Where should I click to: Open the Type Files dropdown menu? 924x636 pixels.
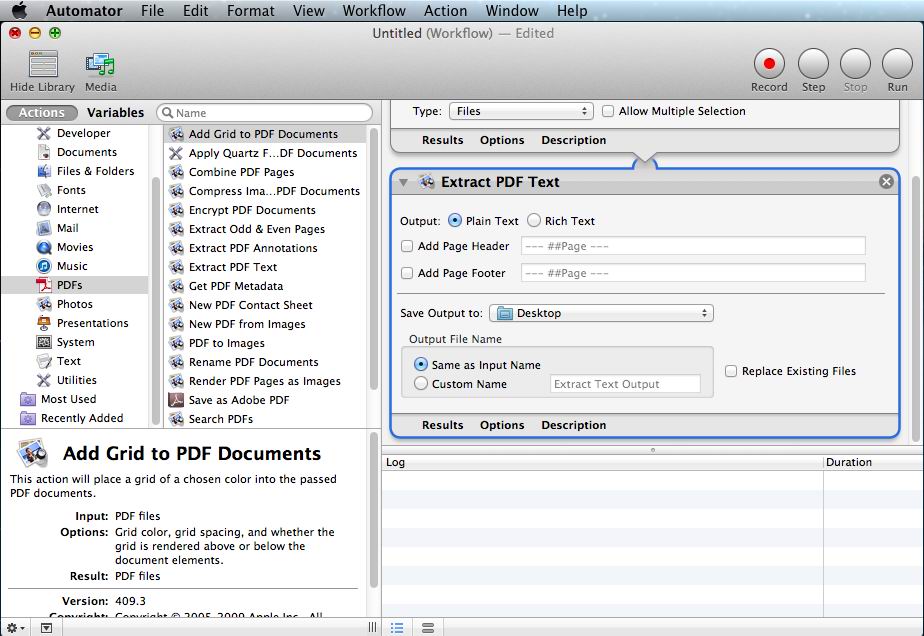tap(522, 112)
